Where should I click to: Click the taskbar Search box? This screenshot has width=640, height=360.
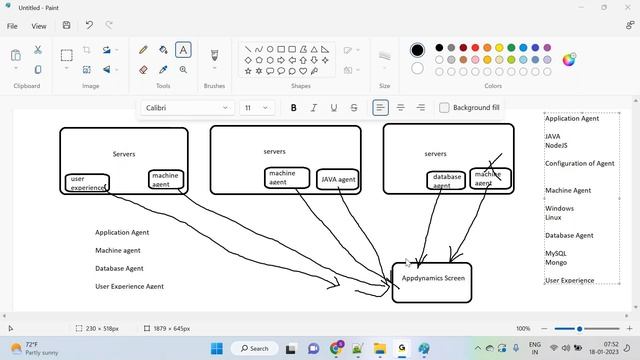255,349
